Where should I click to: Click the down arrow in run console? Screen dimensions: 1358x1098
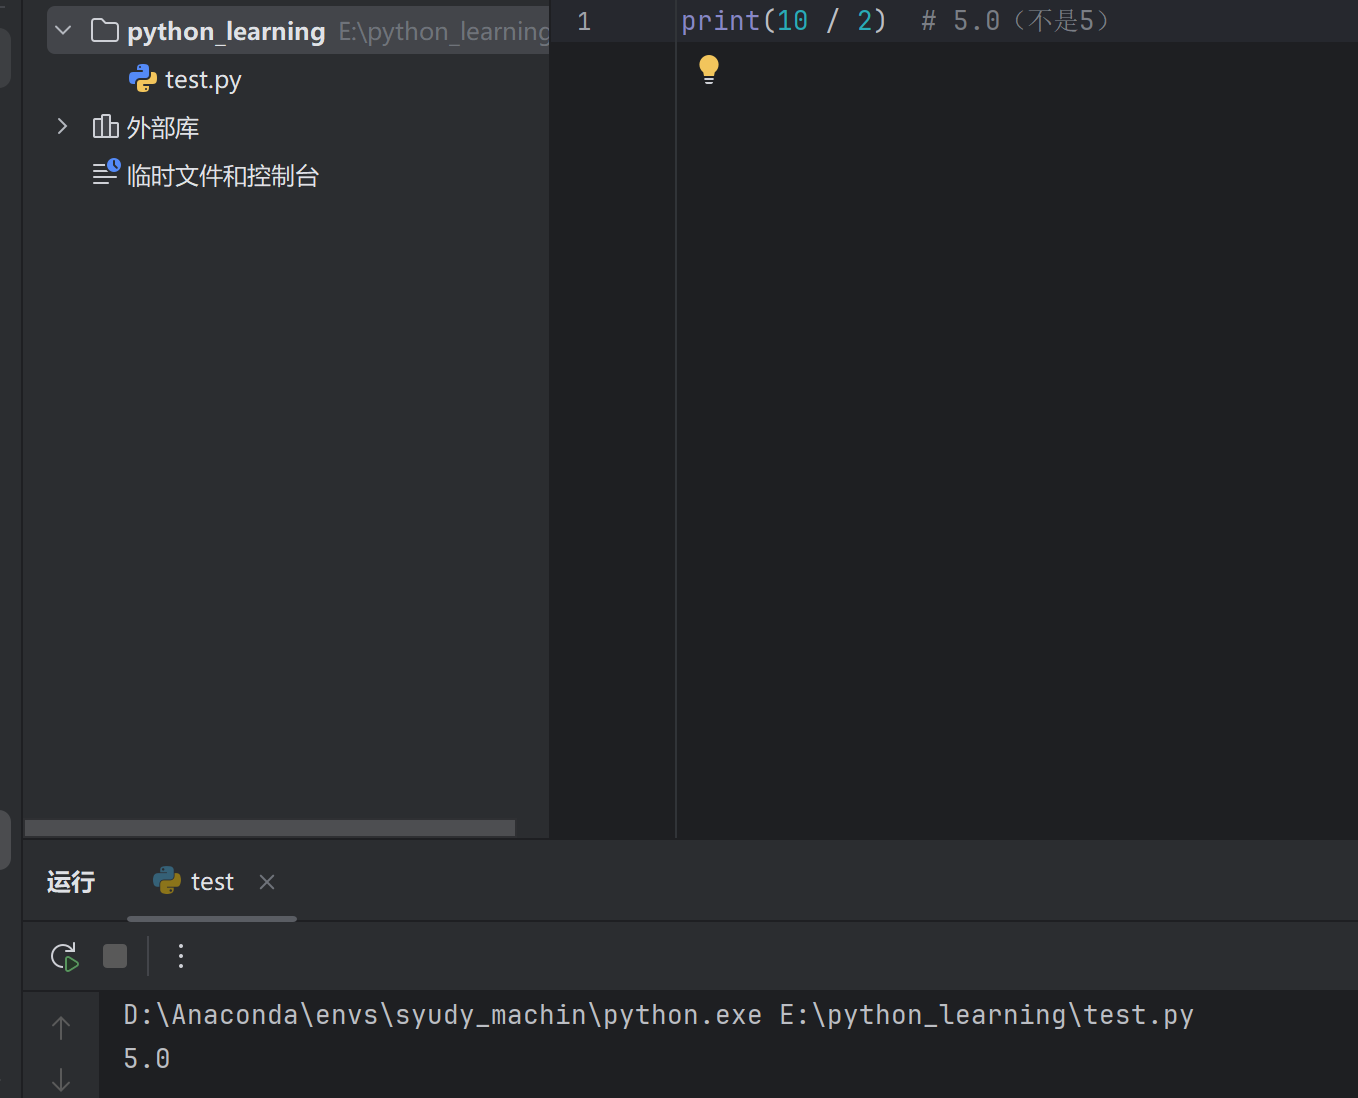(x=61, y=1080)
